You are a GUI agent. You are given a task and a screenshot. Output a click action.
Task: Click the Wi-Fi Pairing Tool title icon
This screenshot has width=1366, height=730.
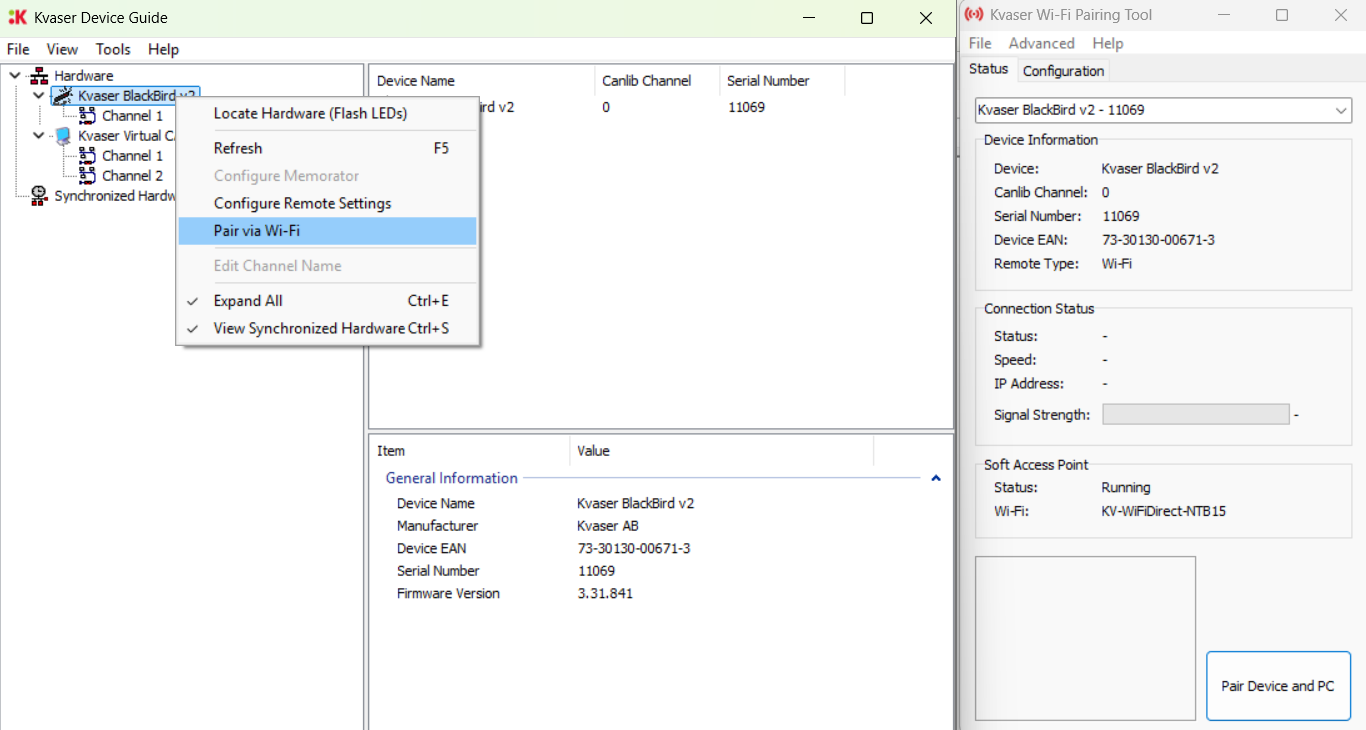[x=973, y=15]
